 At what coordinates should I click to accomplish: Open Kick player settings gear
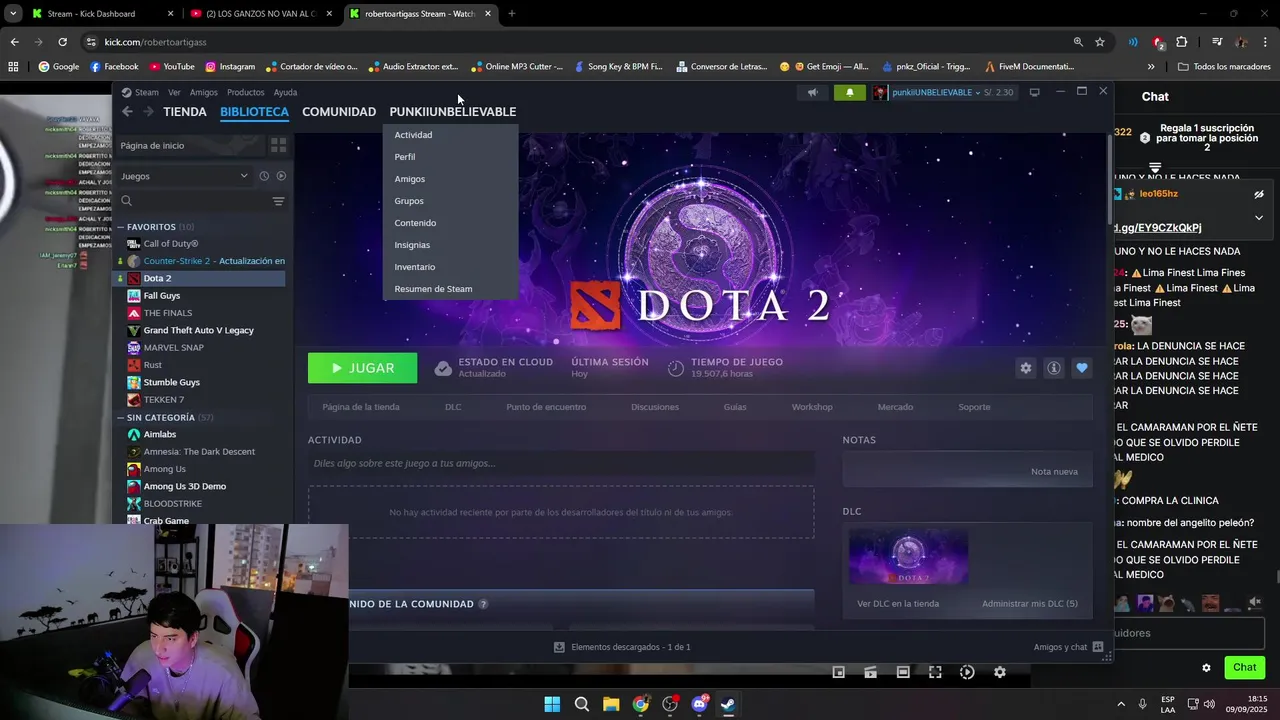click(x=999, y=672)
